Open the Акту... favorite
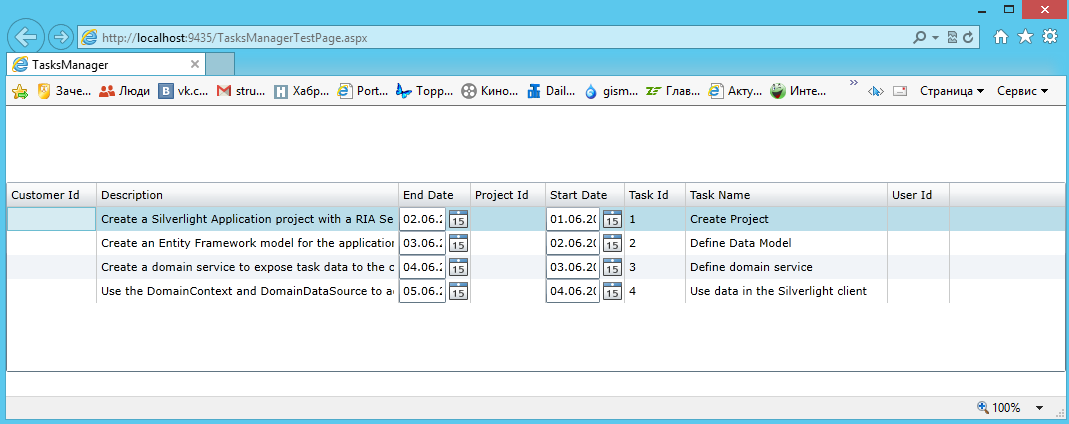The height and width of the screenshot is (424, 1069). point(735,91)
